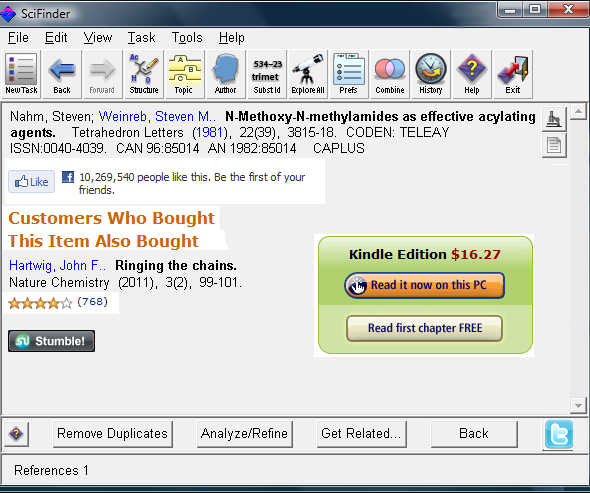Click the document icon beside the reference
Image resolution: width=590 pixels, height=493 pixels.
point(554,145)
